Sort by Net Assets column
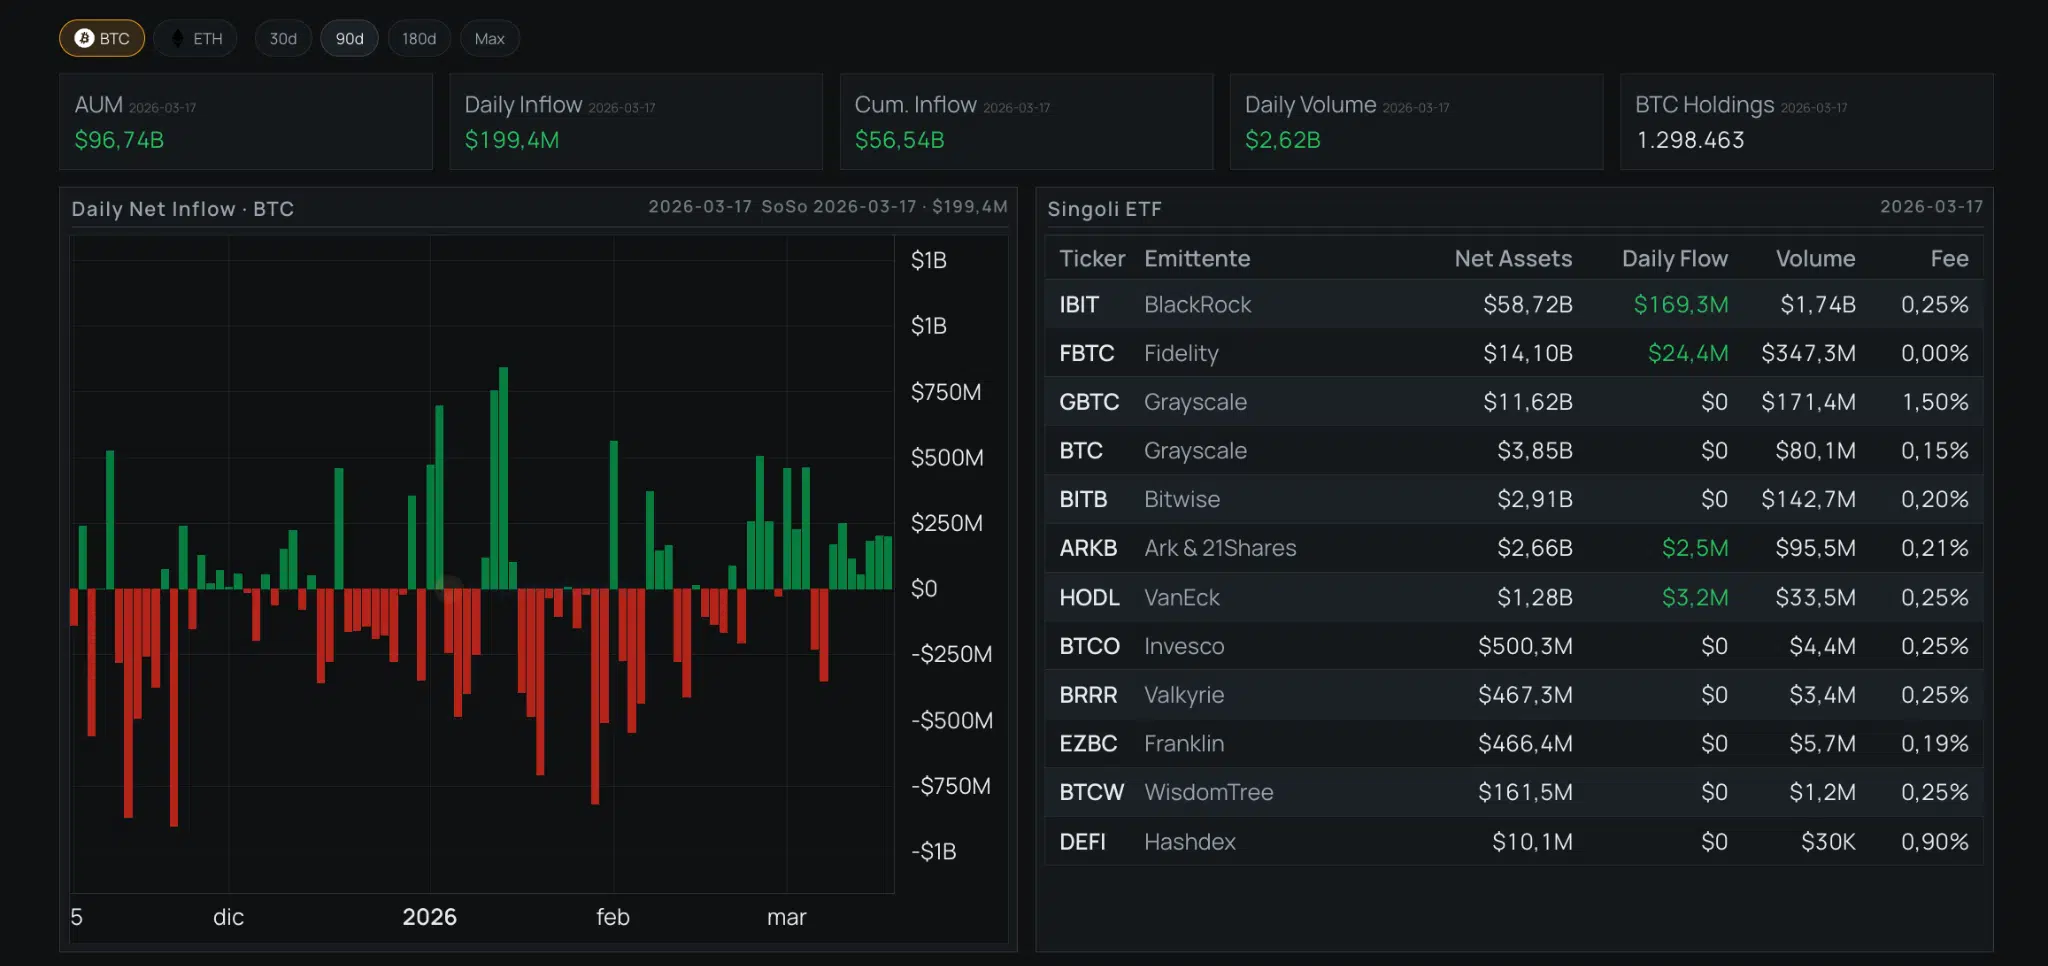 [x=1512, y=258]
